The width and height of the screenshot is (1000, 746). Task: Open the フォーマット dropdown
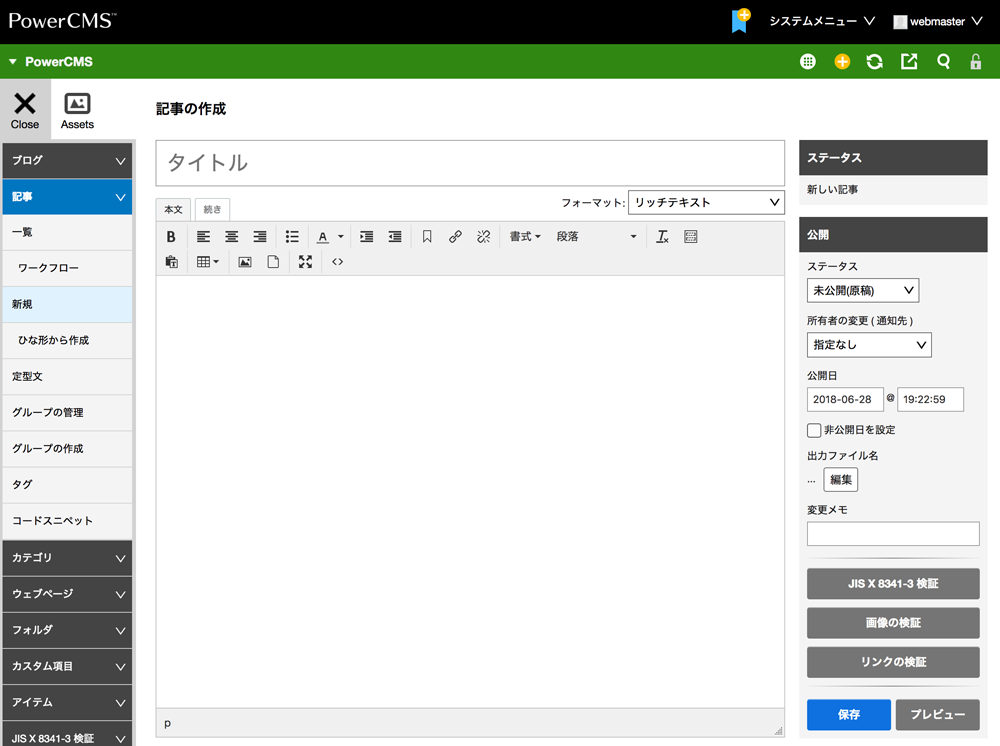pos(706,202)
